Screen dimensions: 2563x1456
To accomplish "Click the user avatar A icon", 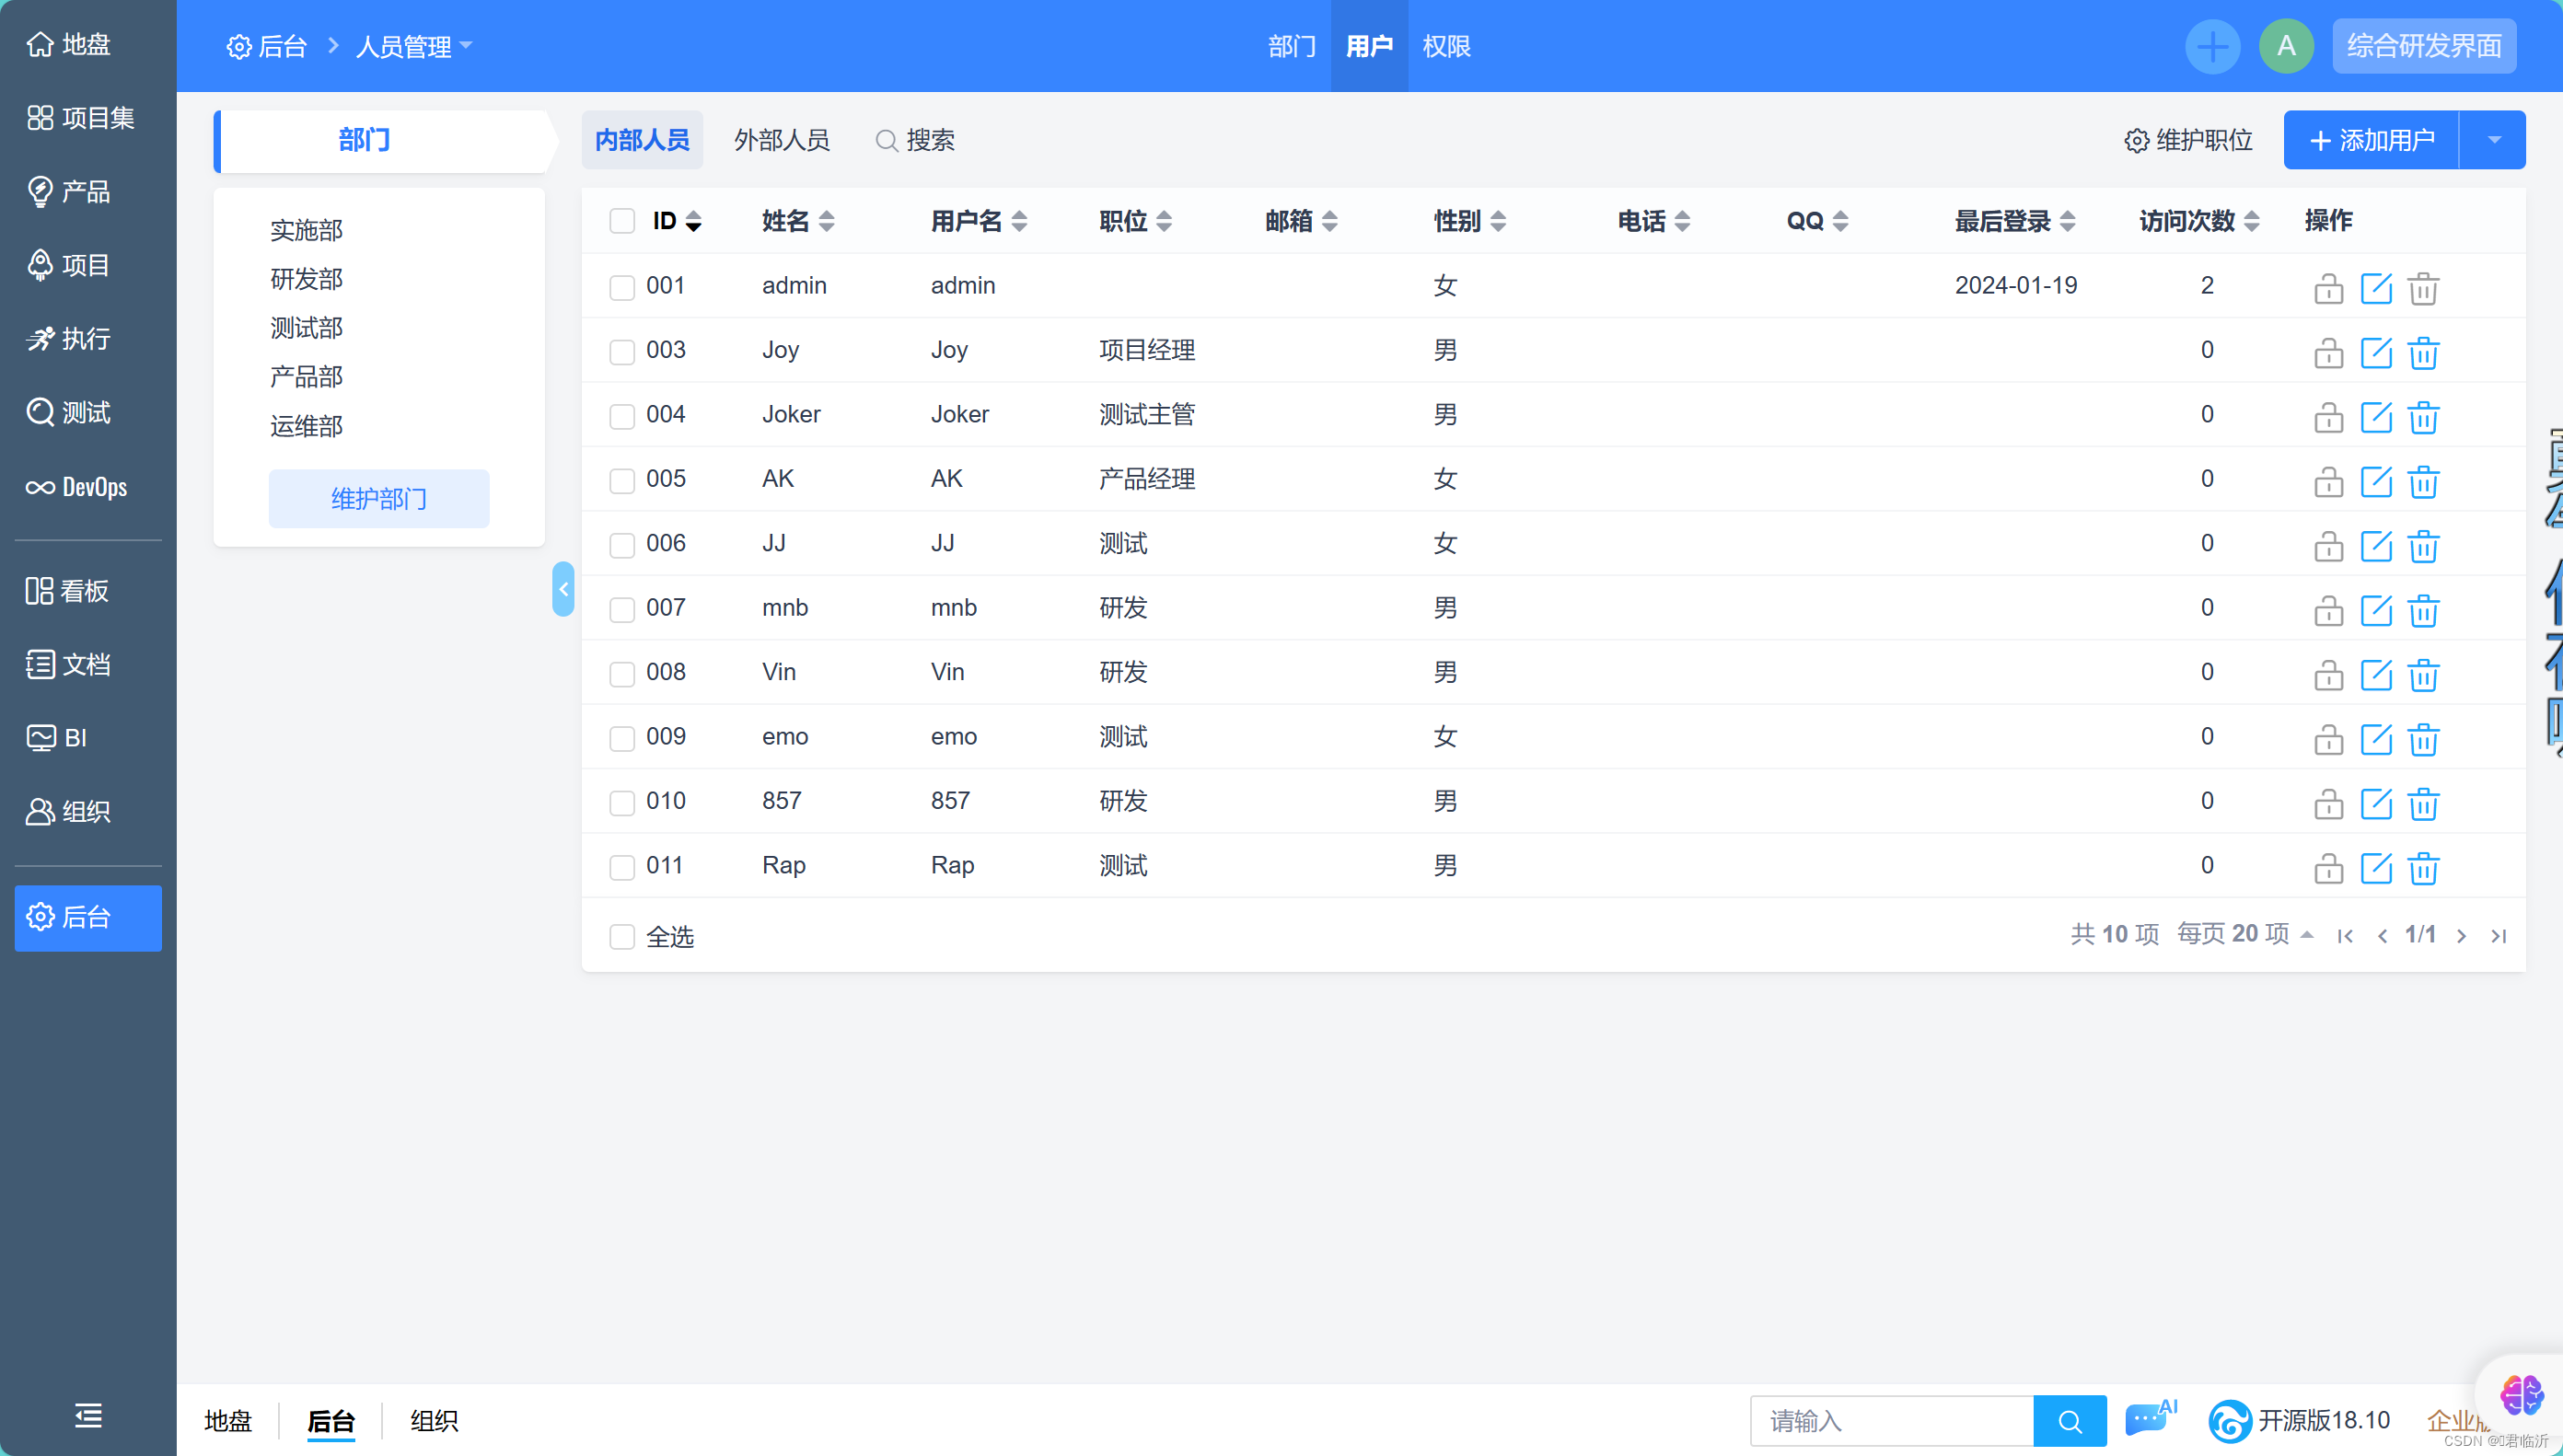I will pos(2285,46).
